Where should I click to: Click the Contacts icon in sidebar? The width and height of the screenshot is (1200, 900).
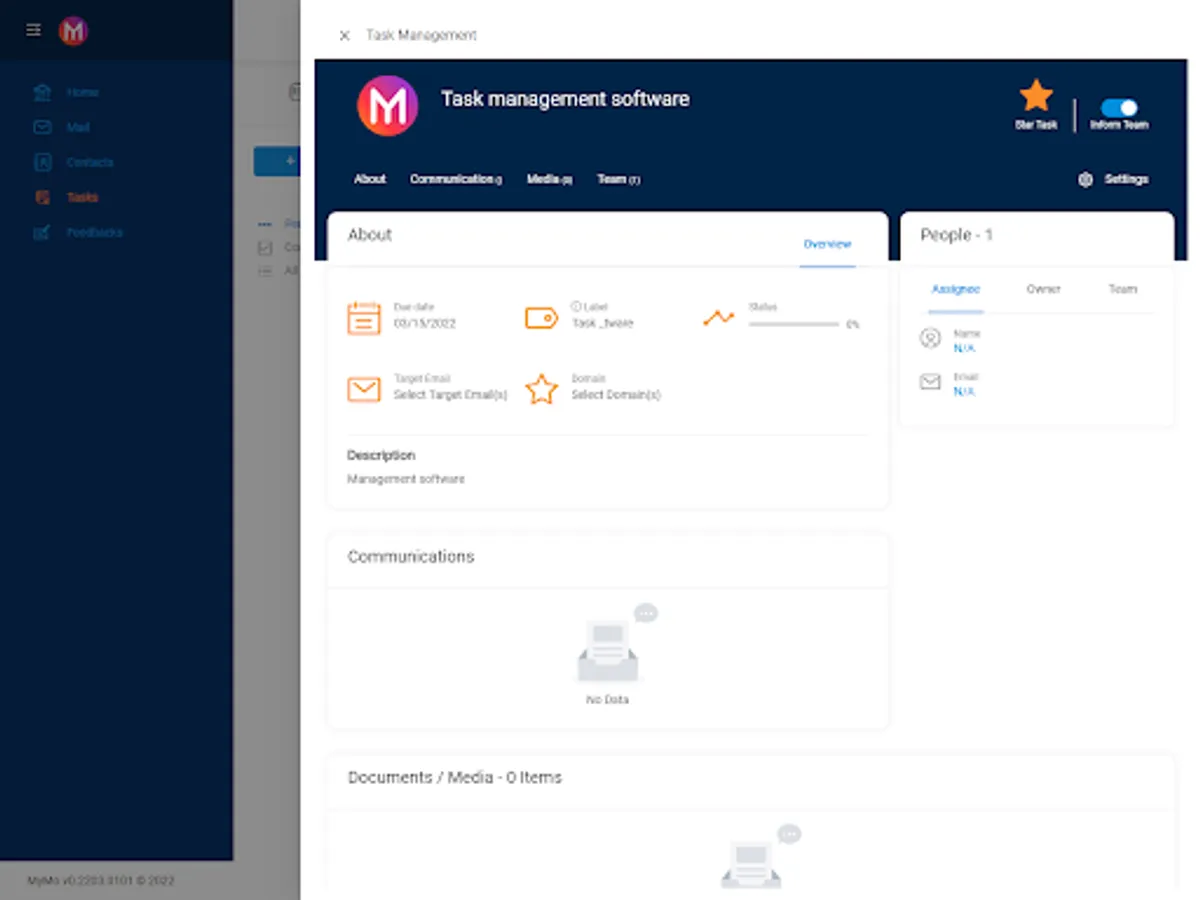point(42,162)
